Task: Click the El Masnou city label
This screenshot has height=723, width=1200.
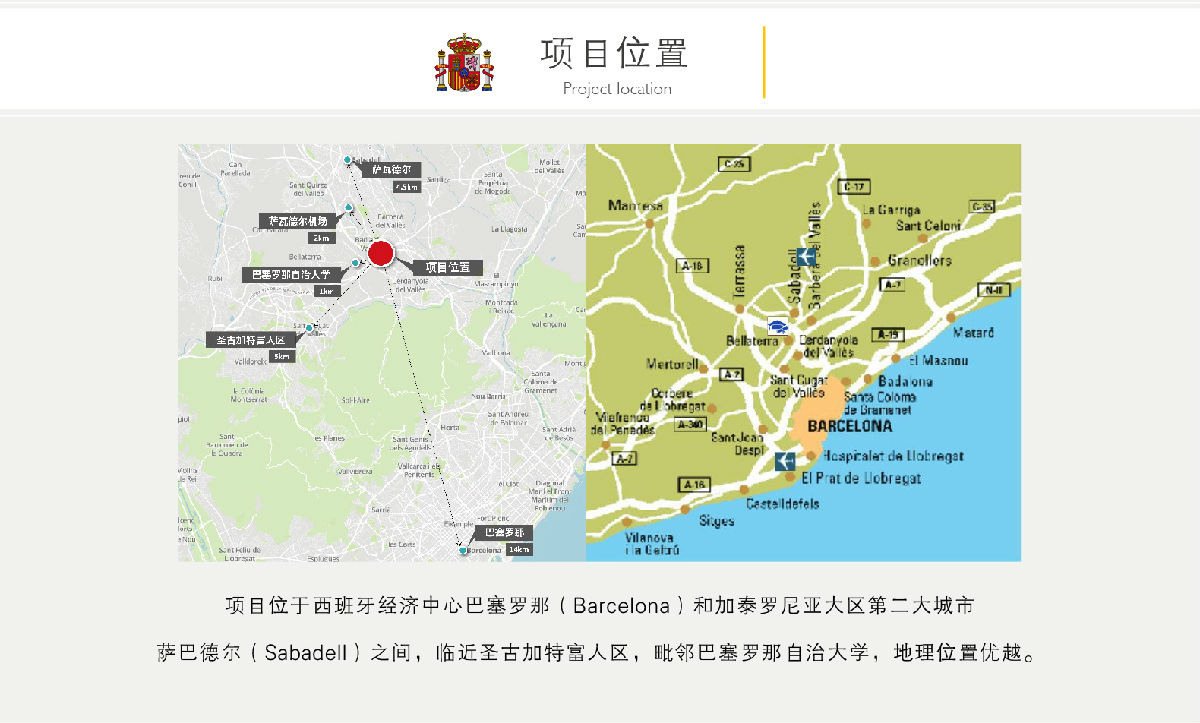Action: pyautogui.click(x=939, y=360)
